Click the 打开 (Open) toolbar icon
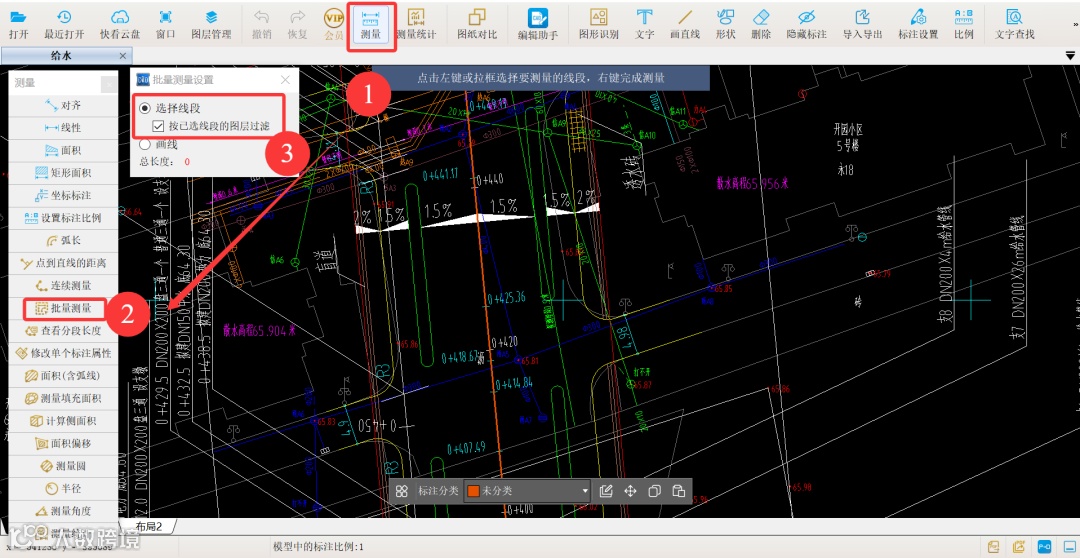Image resolution: width=1080 pixels, height=558 pixels. coord(18,24)
